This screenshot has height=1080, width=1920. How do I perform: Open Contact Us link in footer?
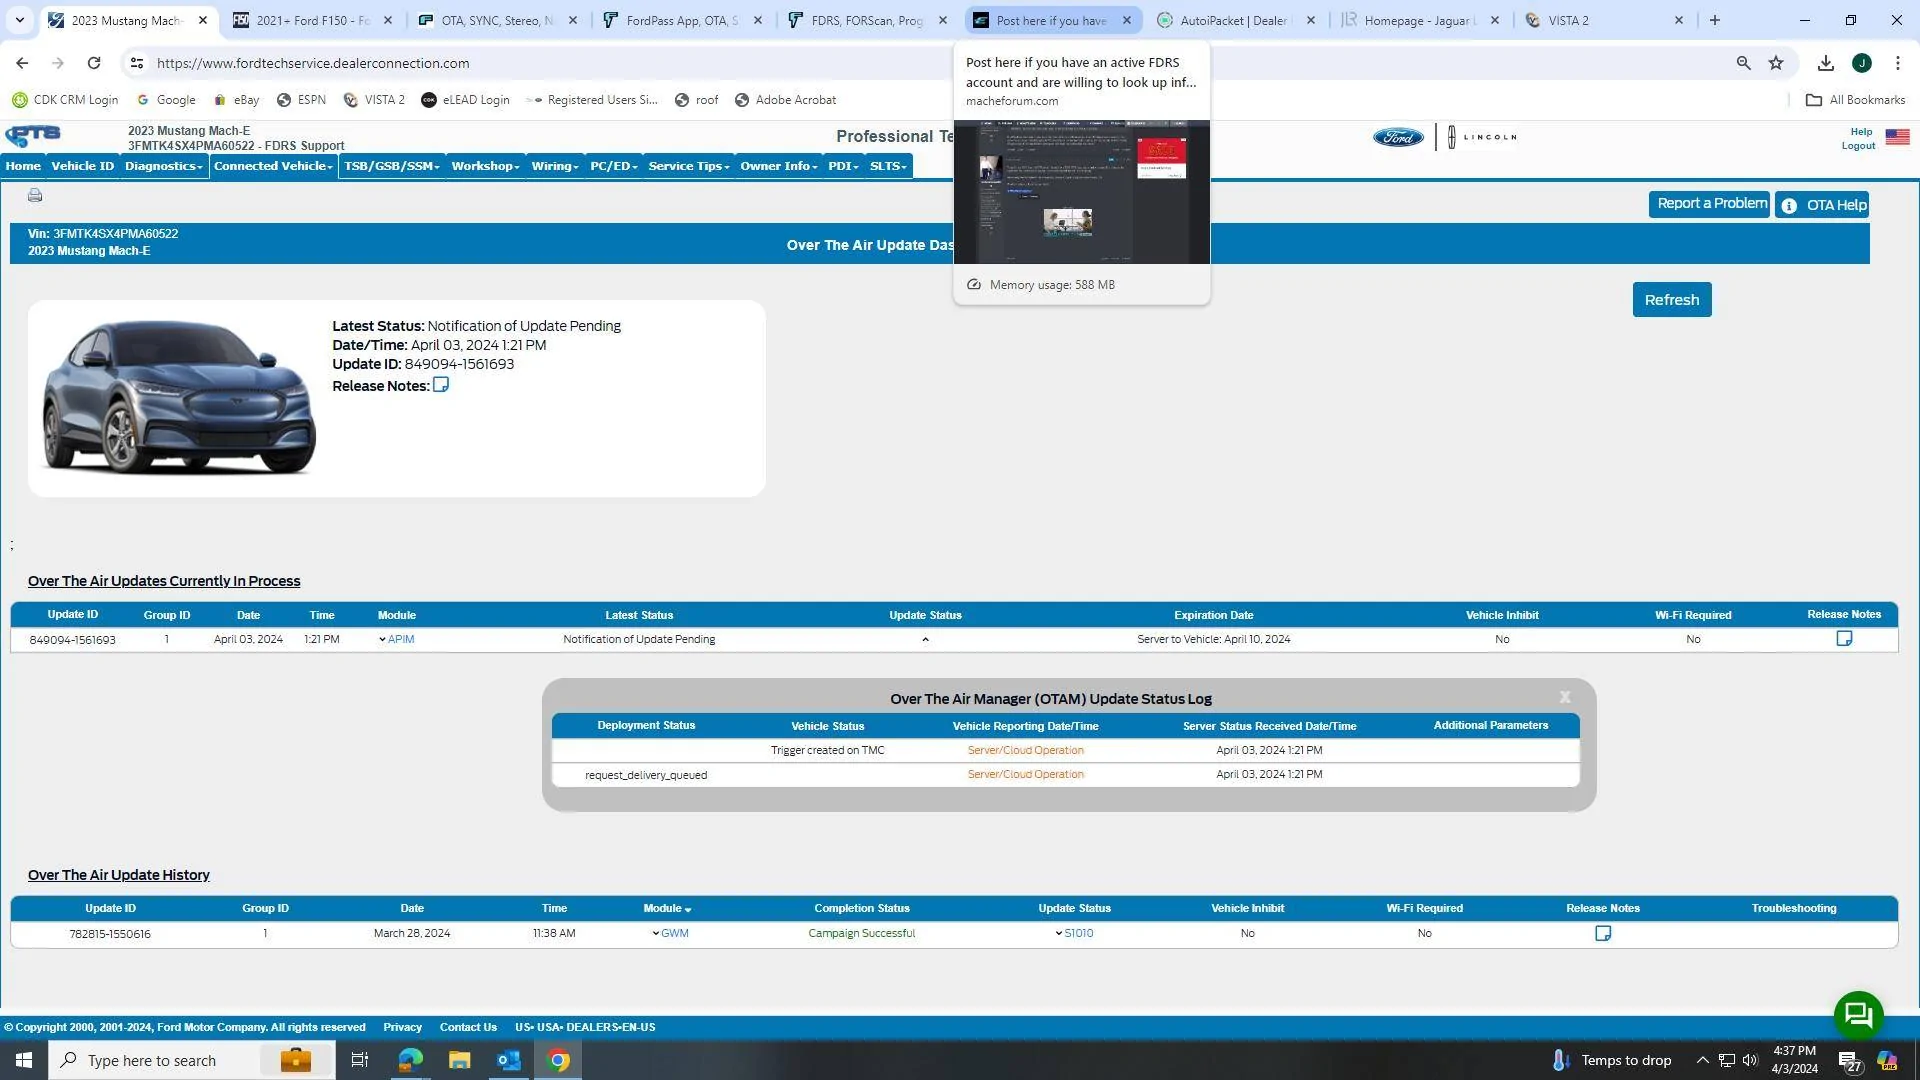[x=468, y=1027]
